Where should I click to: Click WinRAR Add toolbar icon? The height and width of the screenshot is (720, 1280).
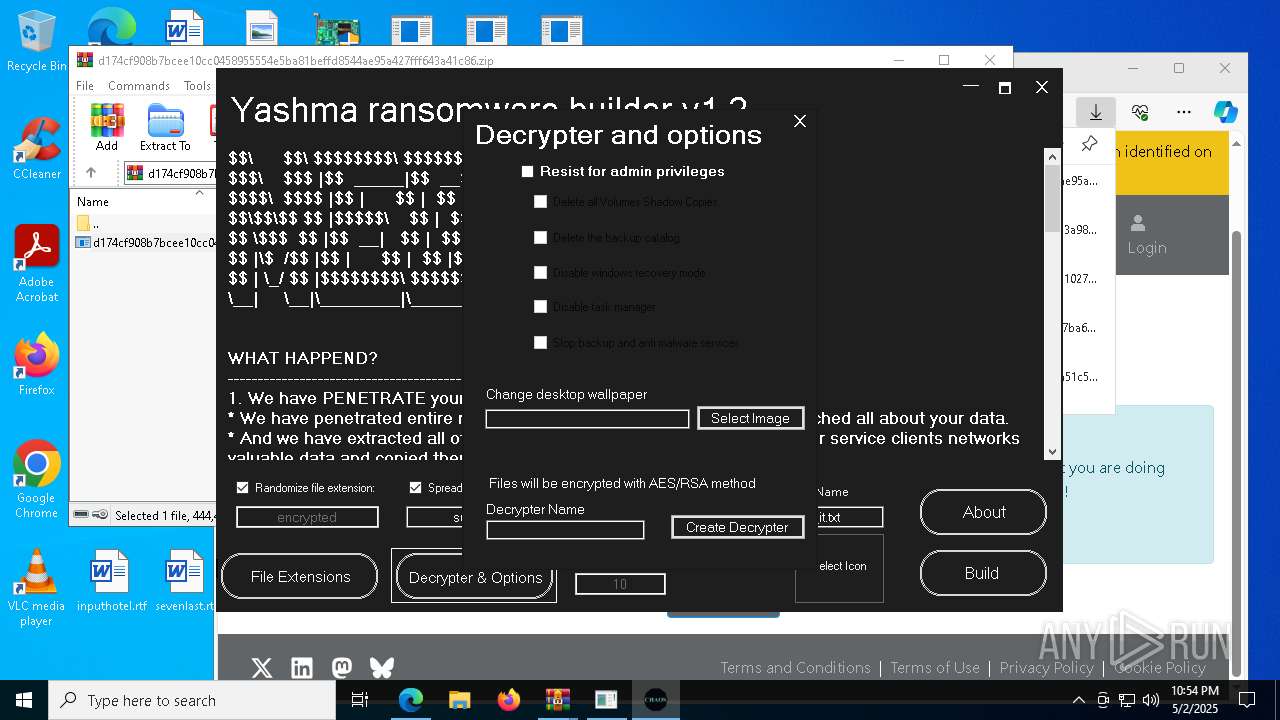tap(107, 128)
